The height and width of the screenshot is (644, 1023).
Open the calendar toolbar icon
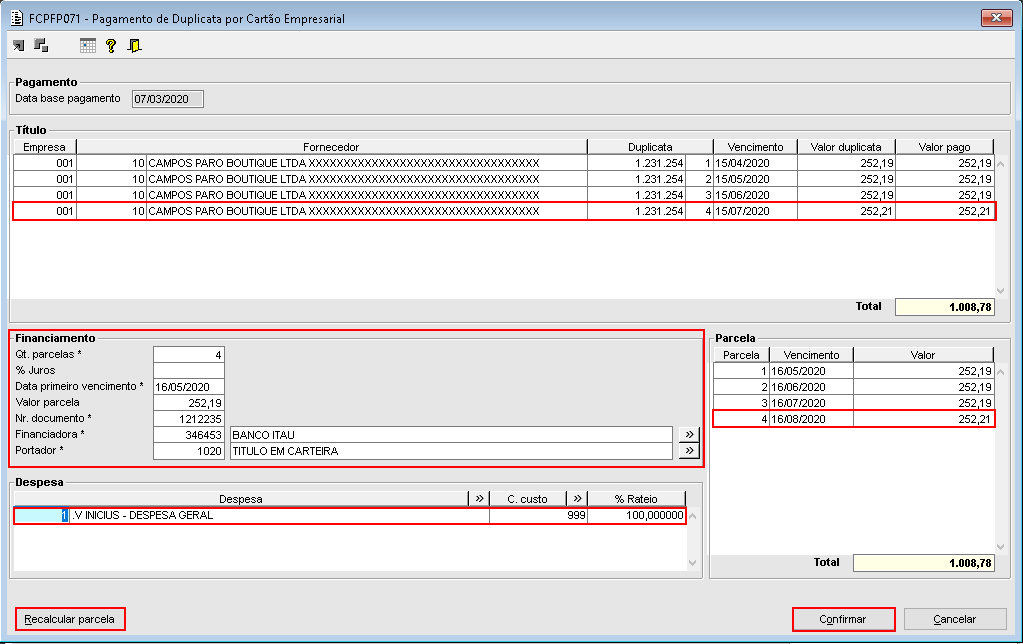87,46
